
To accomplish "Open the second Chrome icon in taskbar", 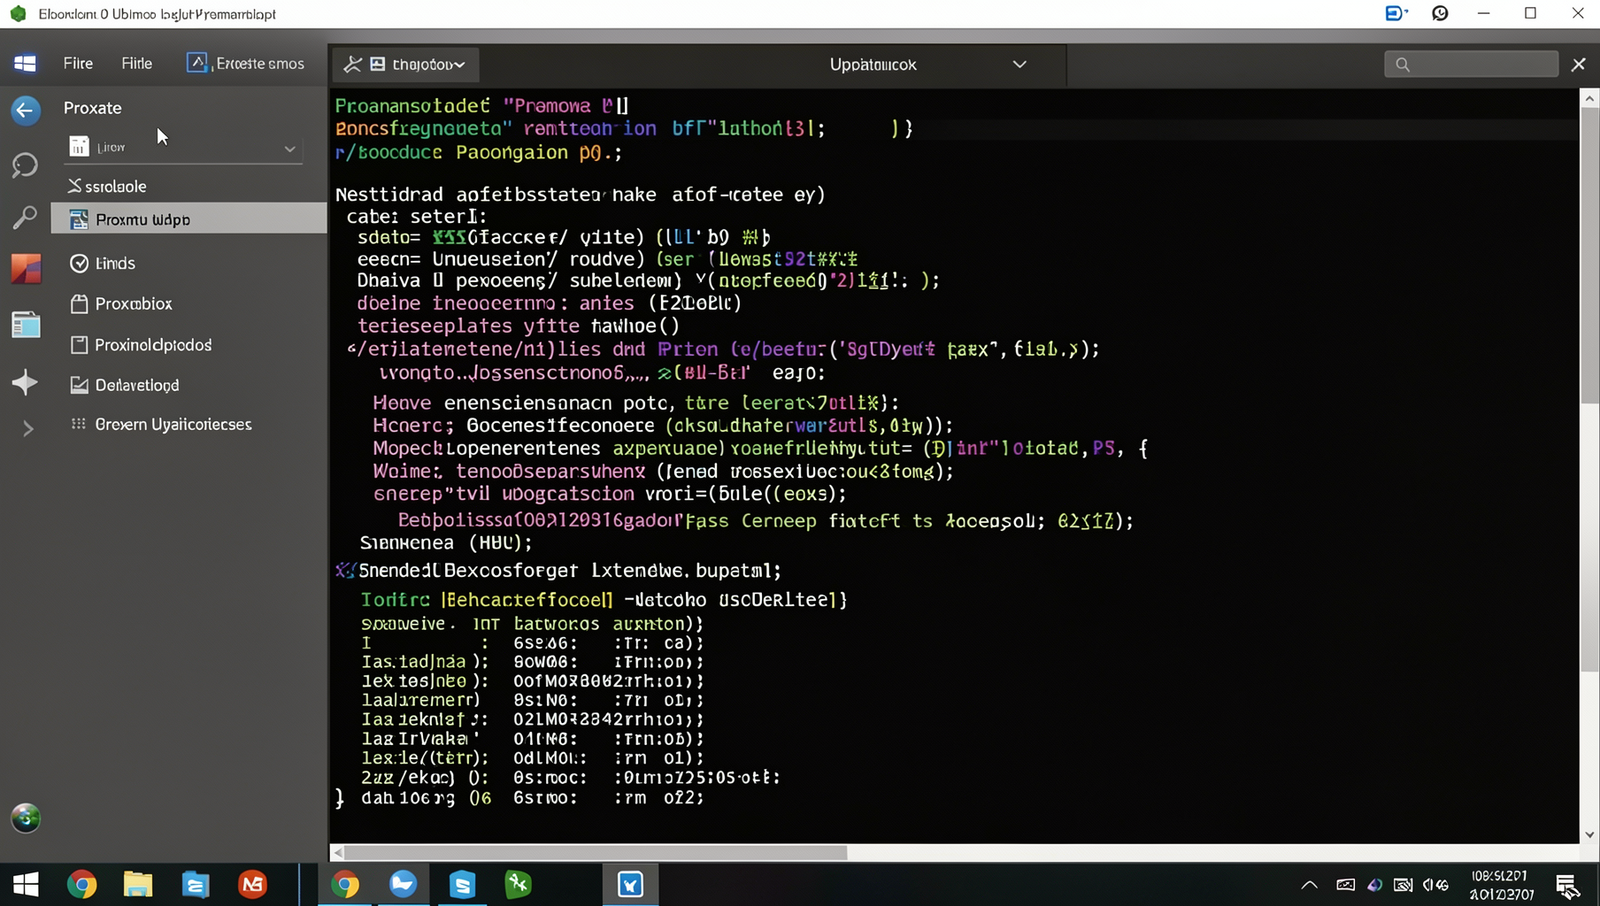I will click(x=345, y=885).
